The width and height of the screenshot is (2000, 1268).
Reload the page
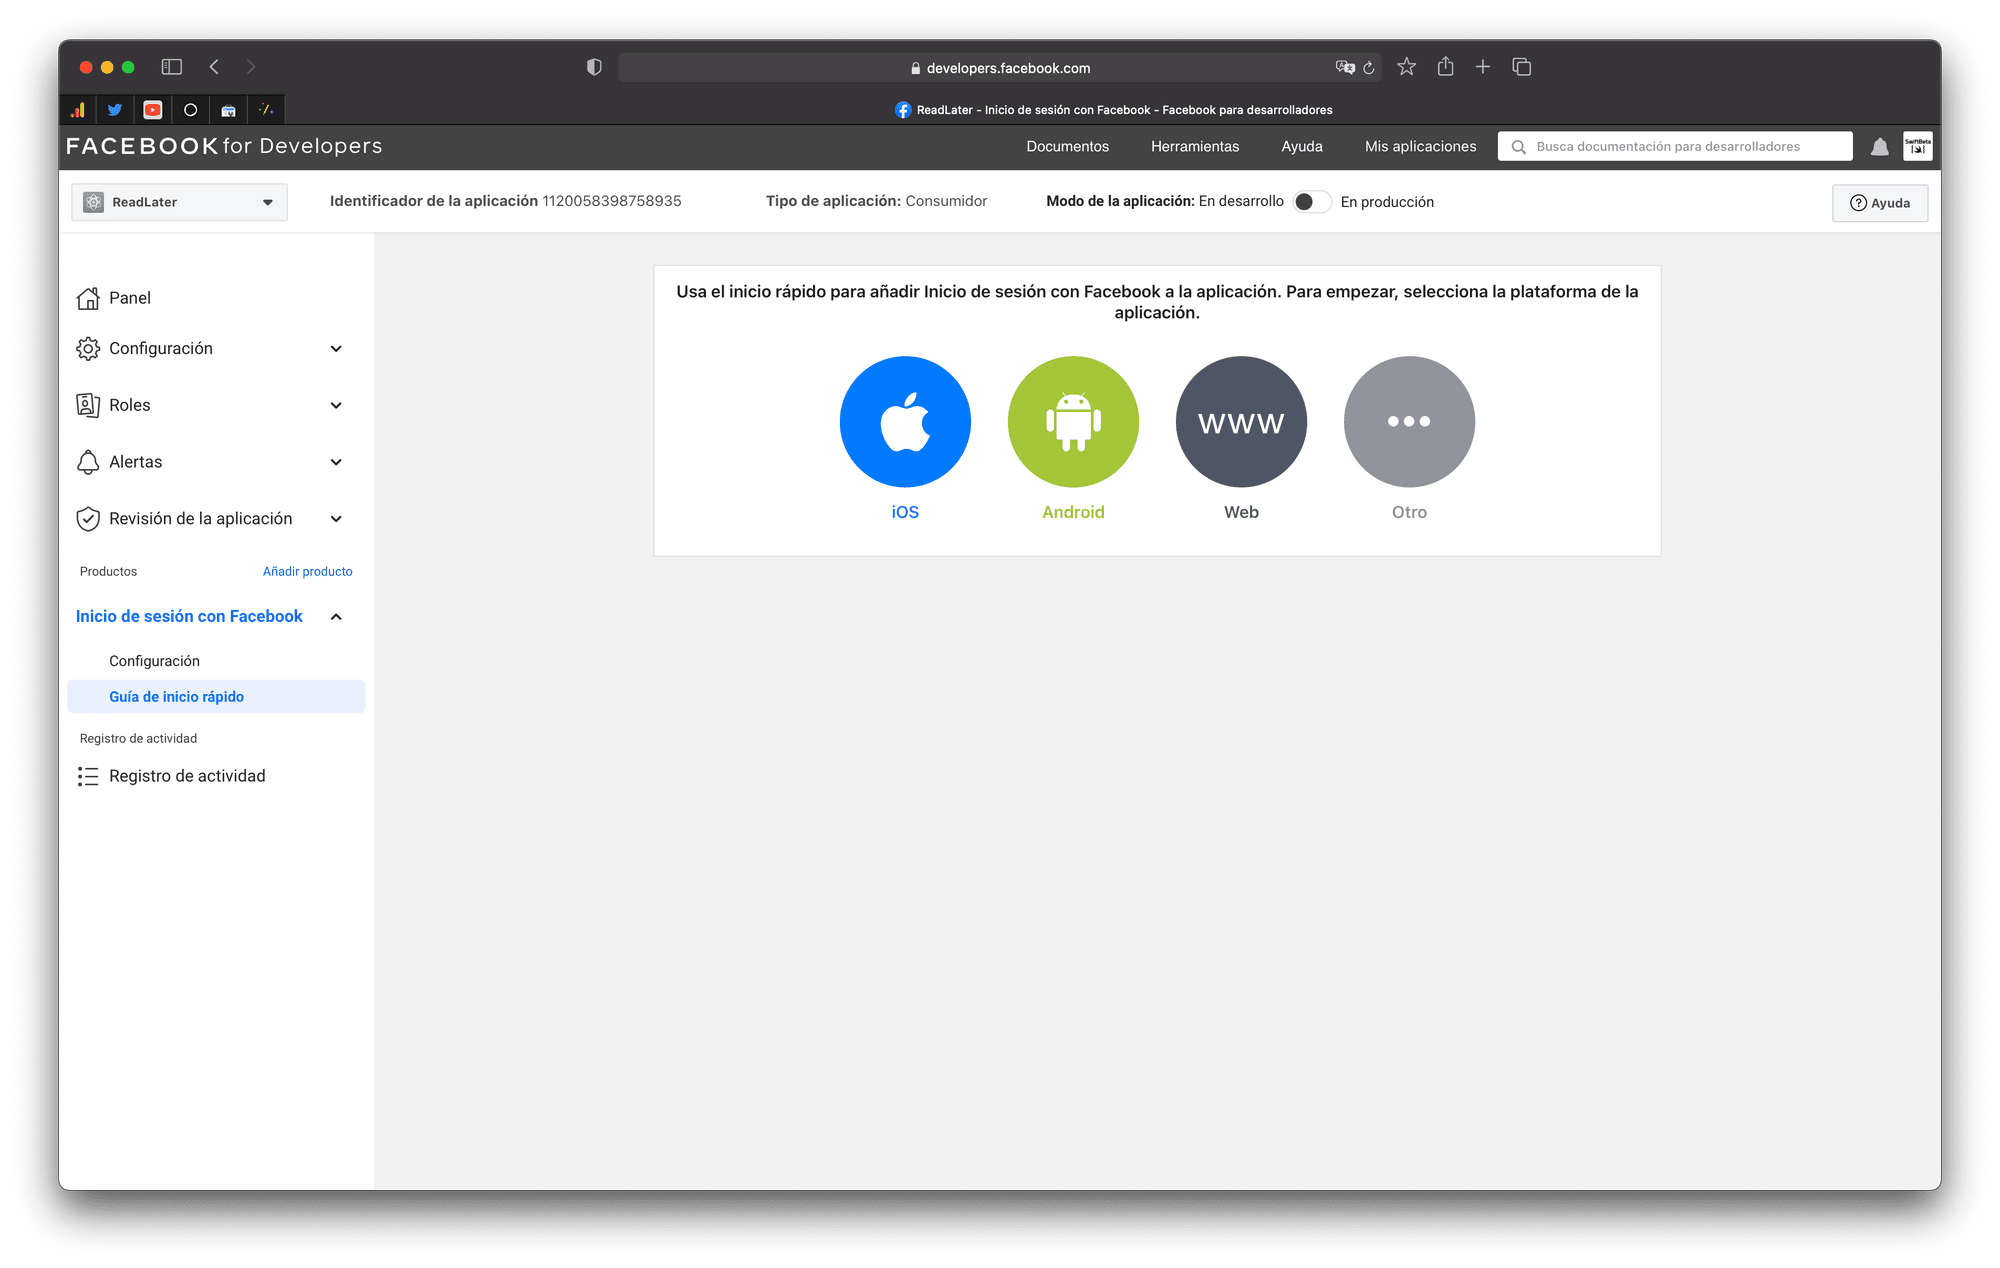click(1369, 68)
